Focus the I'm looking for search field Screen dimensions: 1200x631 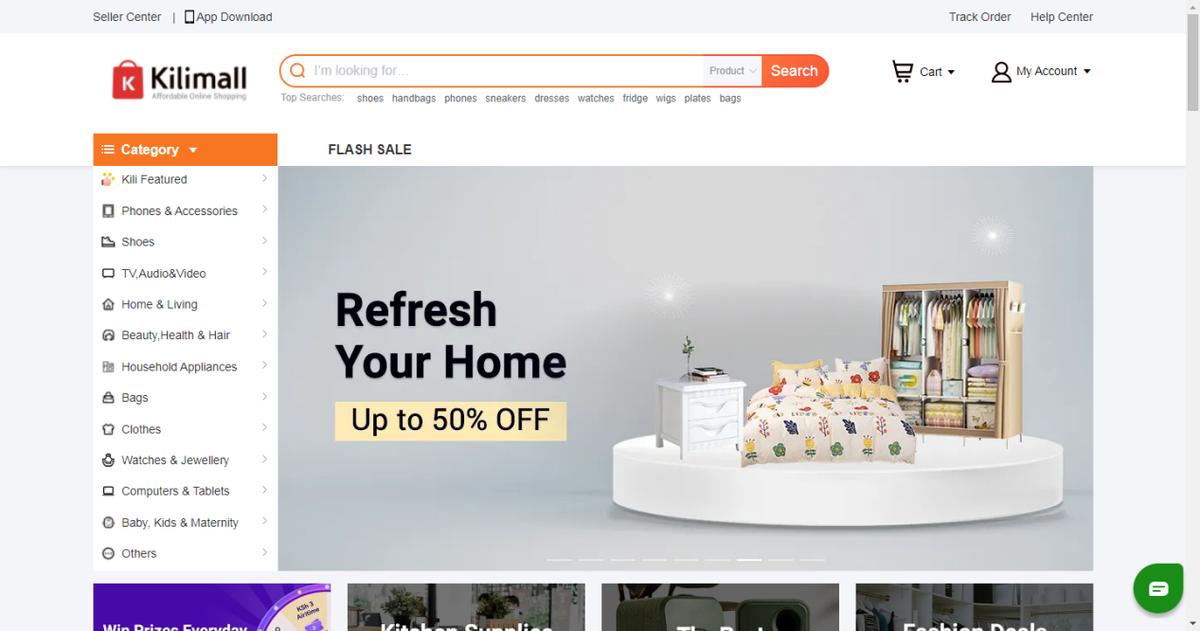(x=505, y=71)
